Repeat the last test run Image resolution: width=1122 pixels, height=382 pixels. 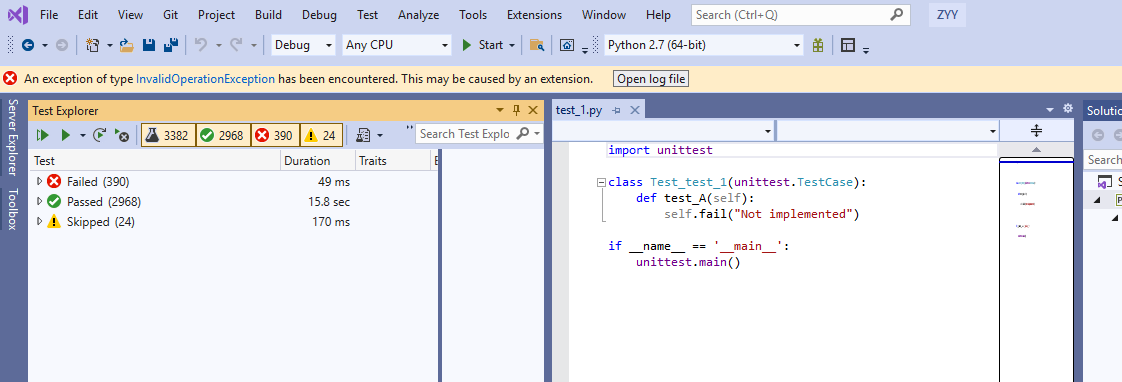pos(100,134)
